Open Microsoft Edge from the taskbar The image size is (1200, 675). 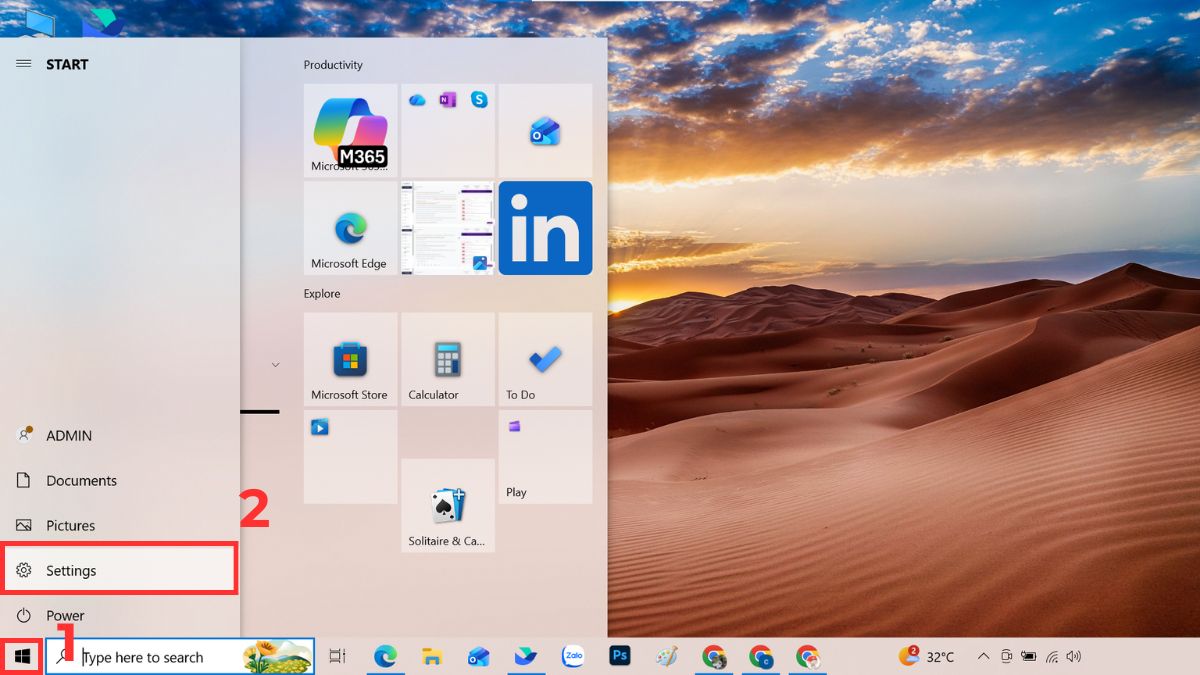385,657
